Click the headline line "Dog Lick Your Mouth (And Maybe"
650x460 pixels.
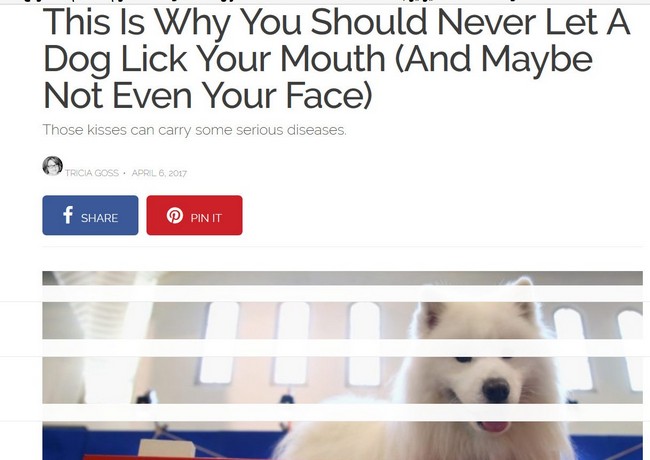(318, 59)
